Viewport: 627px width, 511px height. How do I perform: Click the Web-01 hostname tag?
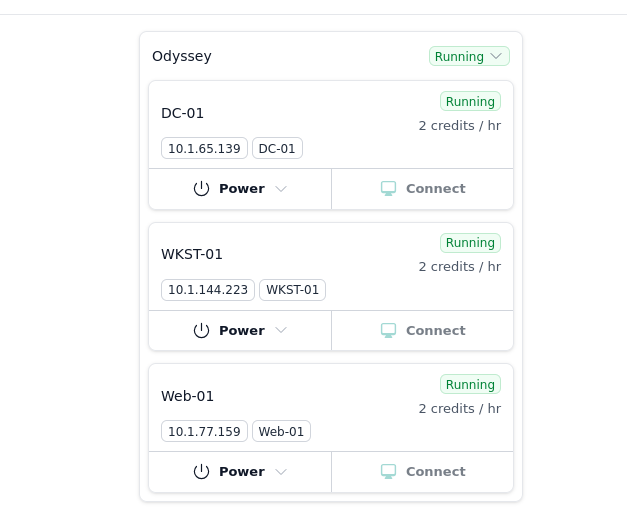[x=281, y=432]
